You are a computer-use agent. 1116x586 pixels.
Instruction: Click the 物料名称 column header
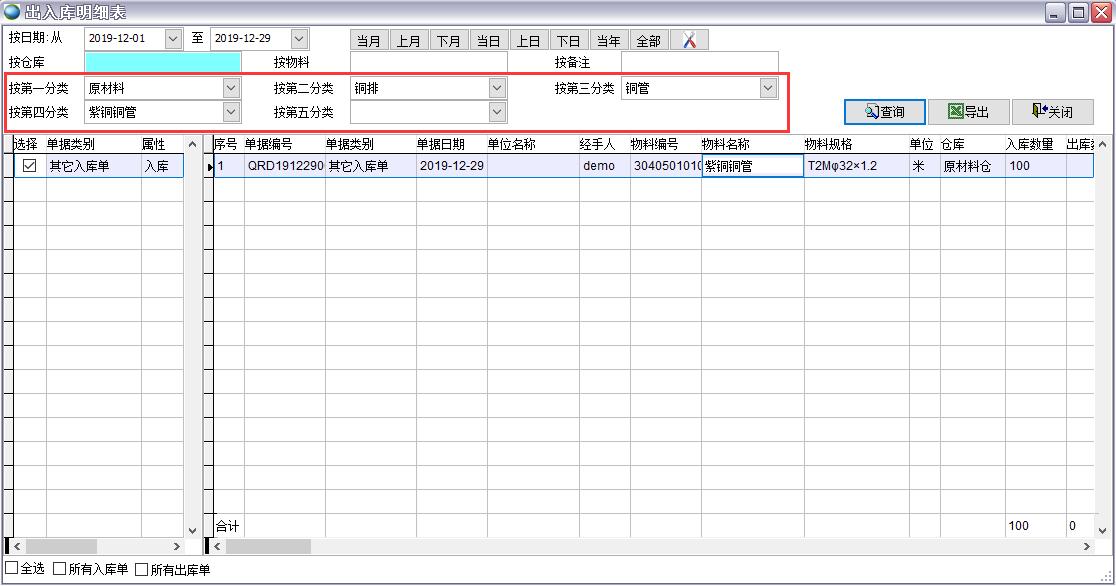tap(726, 144)
